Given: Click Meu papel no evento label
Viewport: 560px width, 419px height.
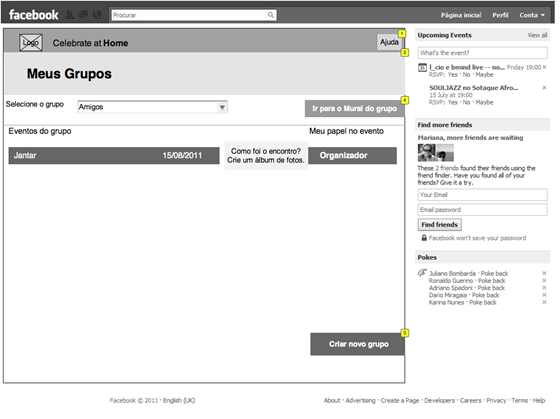Looking at the screenshot, I should (x=346, y=131).
